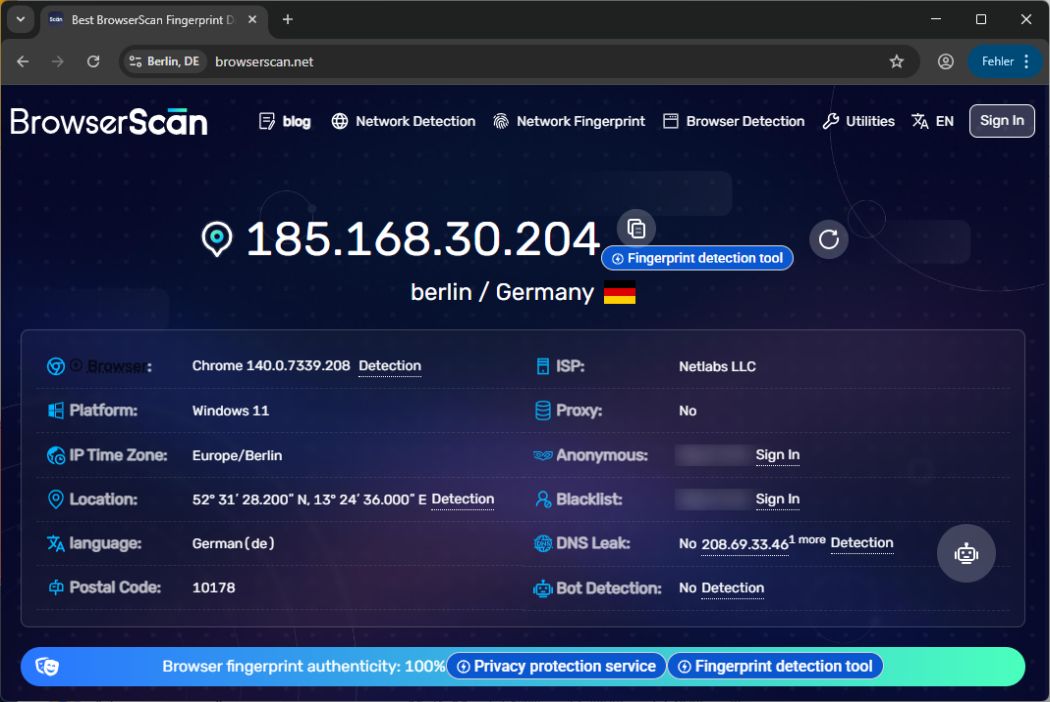Screen dimensions: 1050x702
Task: Open Detection link in DNS Leak row
Action: 862,543
